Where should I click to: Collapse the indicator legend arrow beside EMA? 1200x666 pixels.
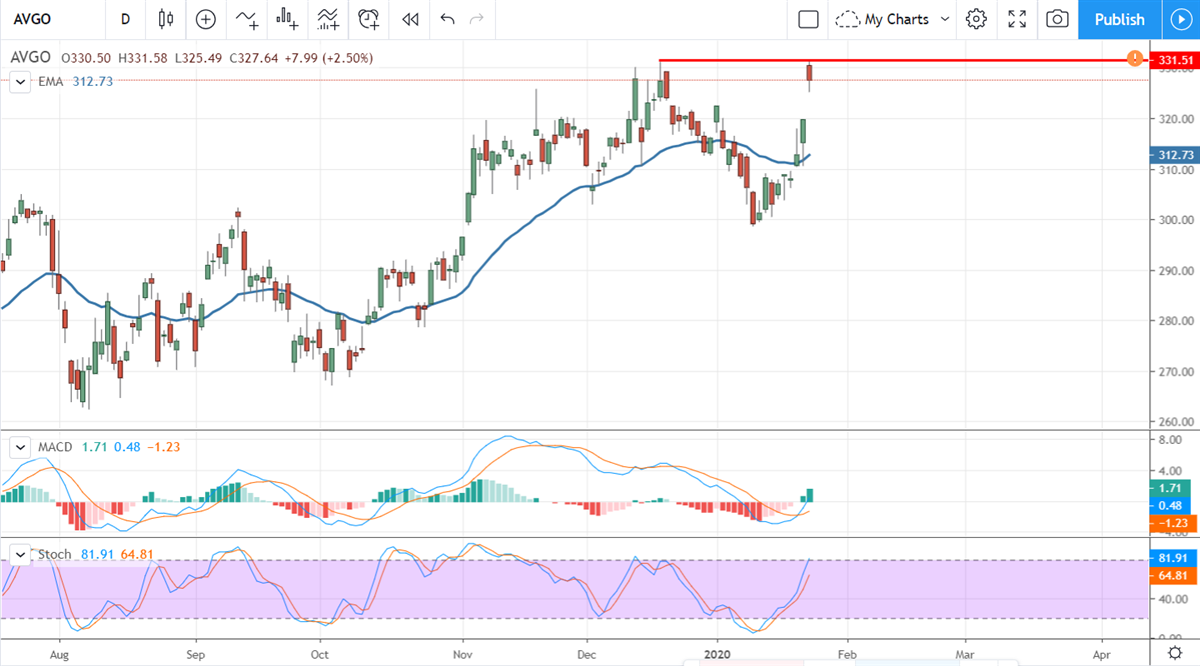(19, 82)
